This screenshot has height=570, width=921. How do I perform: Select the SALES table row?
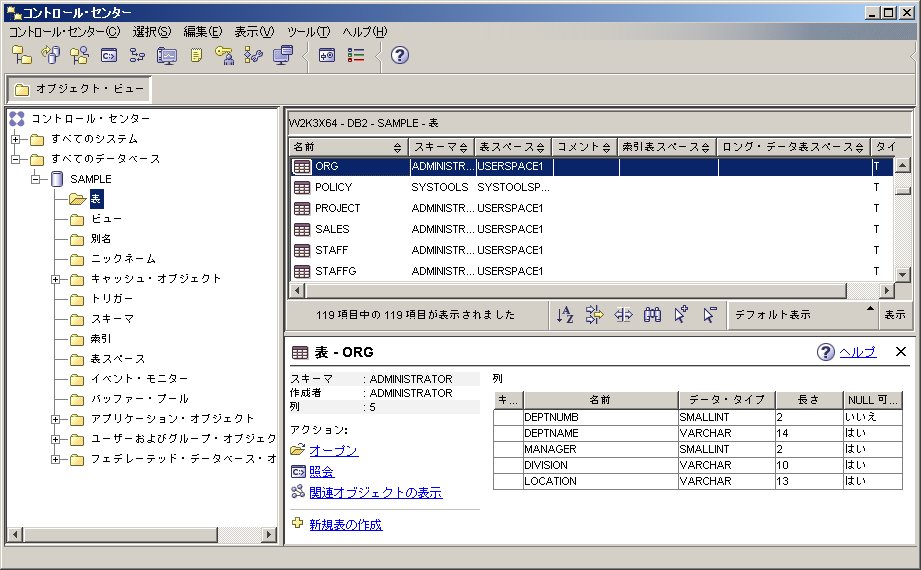point(591,229)
